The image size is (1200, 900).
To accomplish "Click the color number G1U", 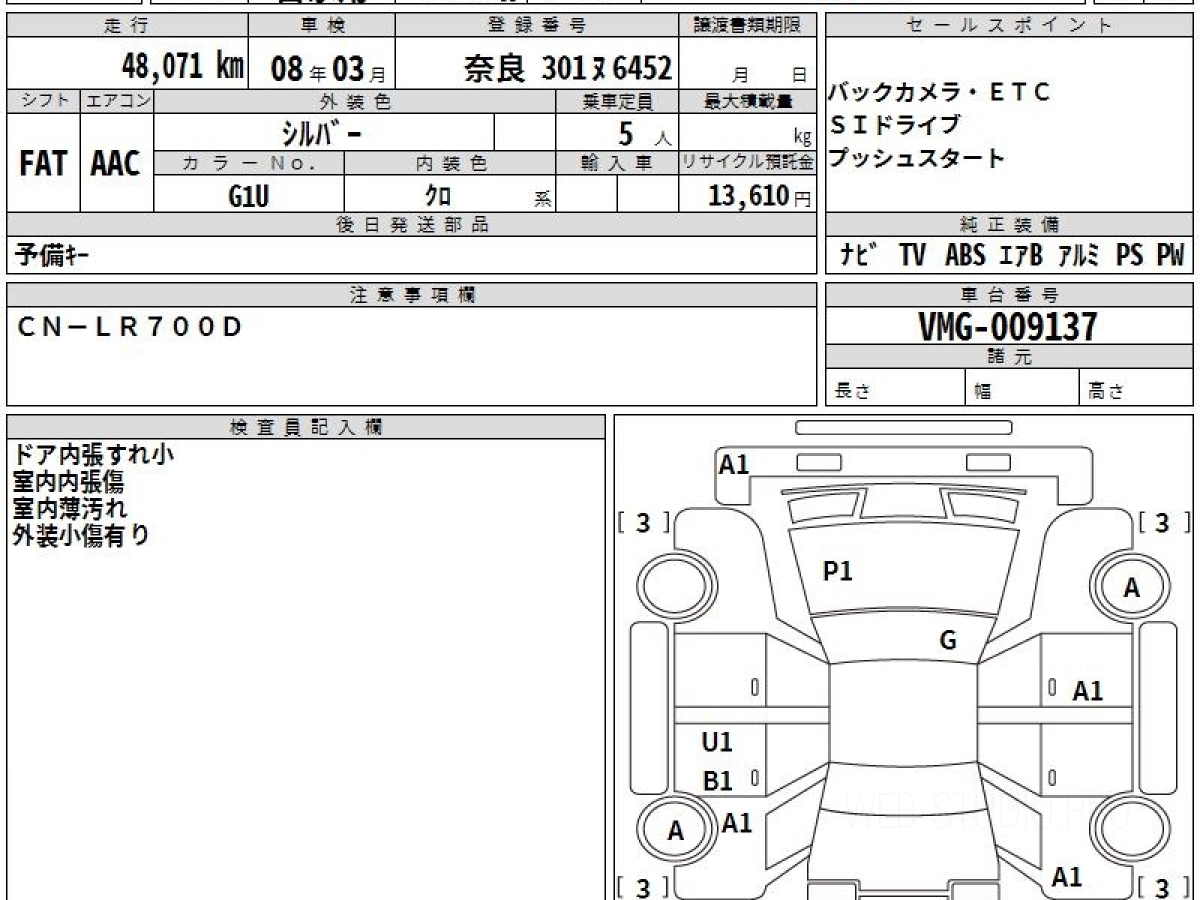I will point(249,196).
